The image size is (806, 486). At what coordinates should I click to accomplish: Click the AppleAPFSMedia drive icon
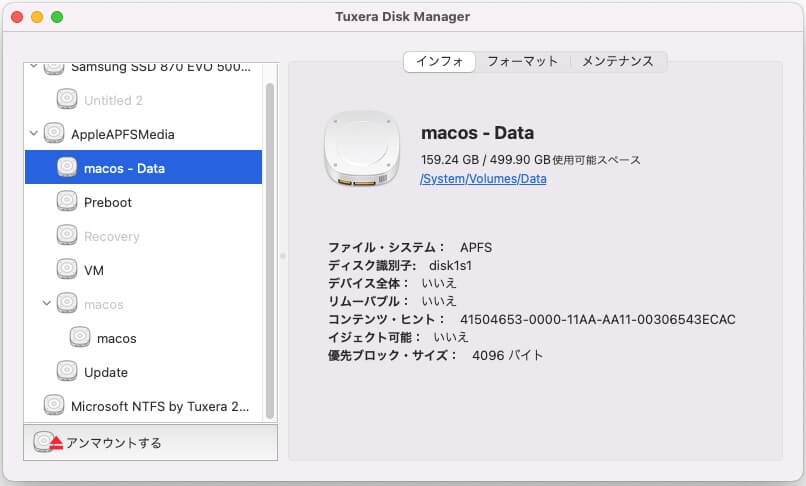coord(54,133)
